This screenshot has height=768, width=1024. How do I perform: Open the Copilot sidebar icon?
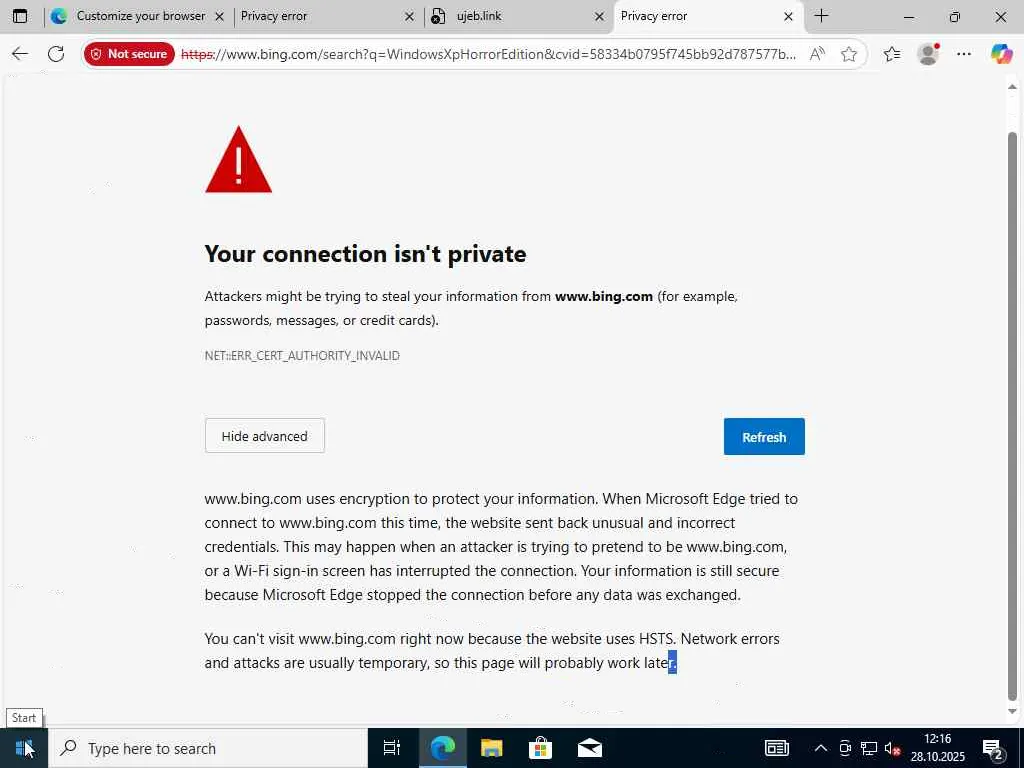point(1001,54)
